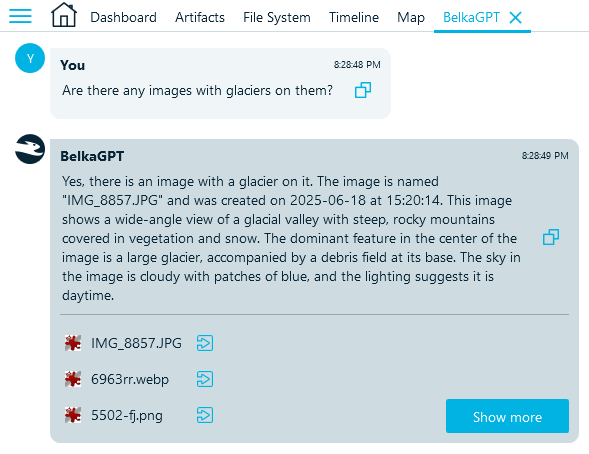Copy the user's glacier question message
Image resolution: width=589 pixels, height=454 pixels.
tap(363, 90)
